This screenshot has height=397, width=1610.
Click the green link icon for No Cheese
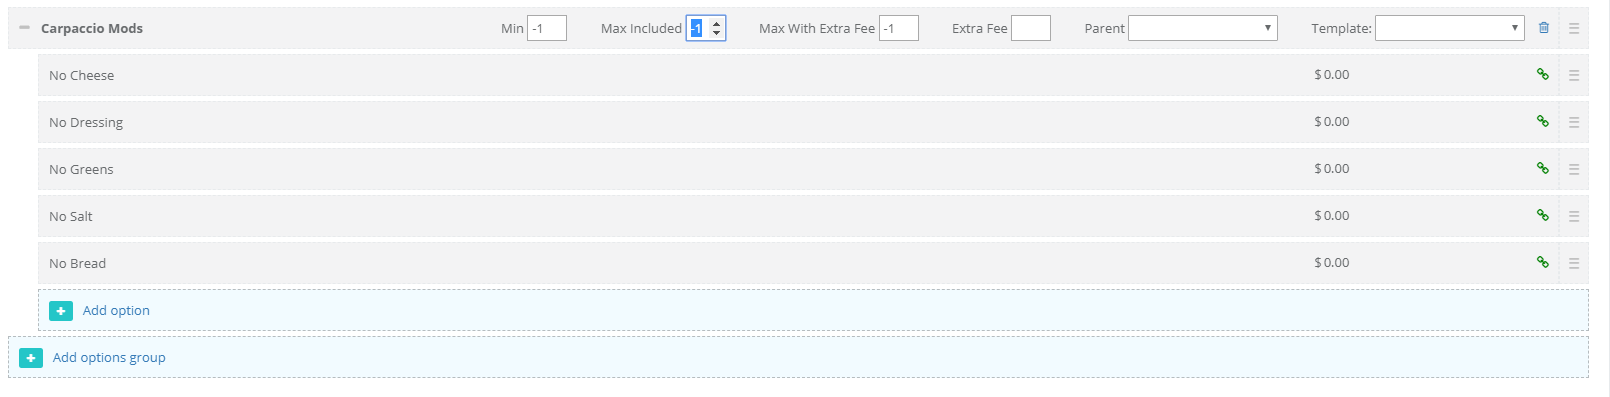[x=1543, y=74]
